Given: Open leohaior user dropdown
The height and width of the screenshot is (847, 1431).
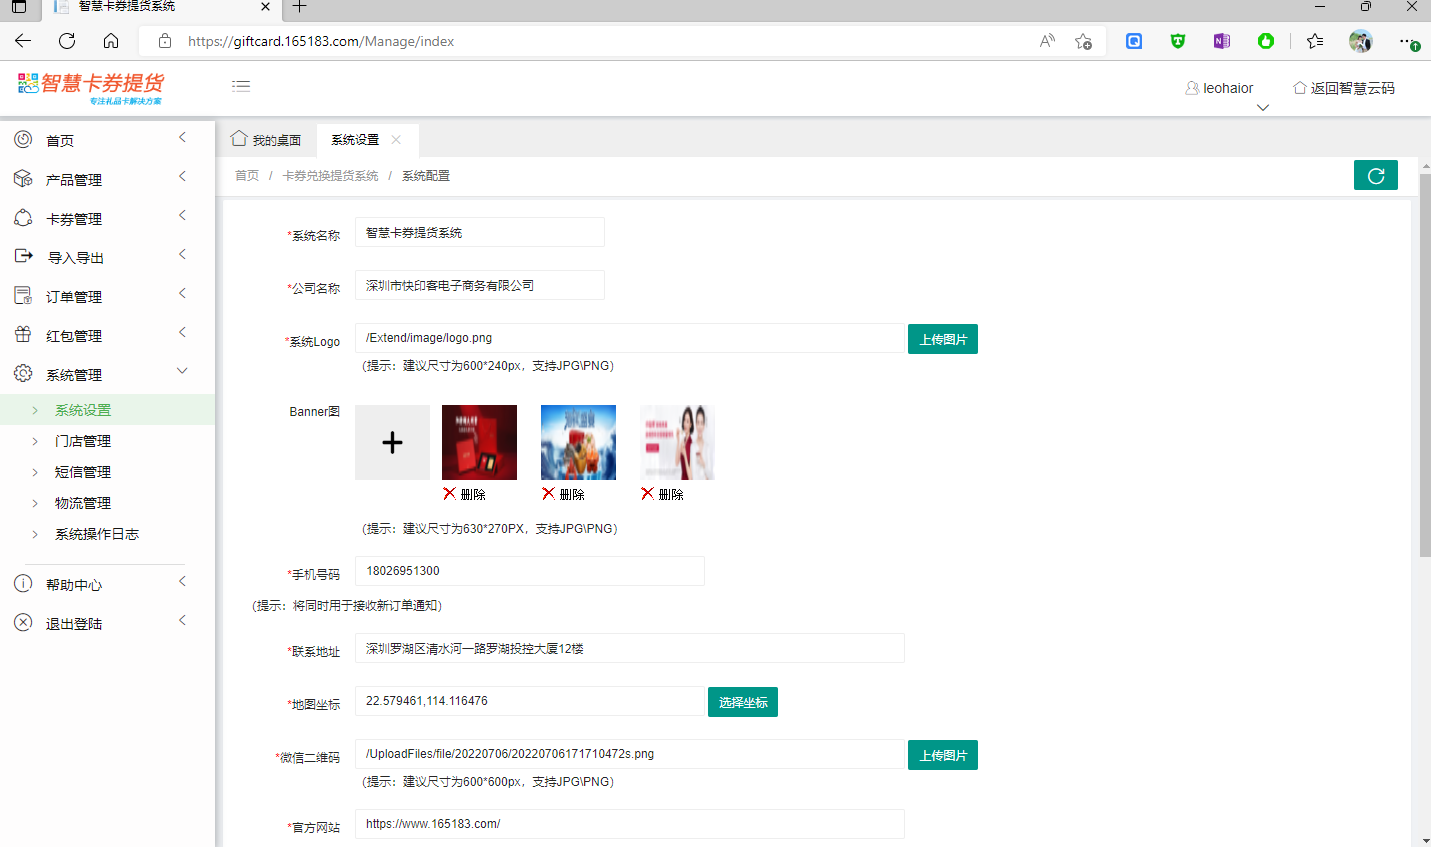Looking at the screenshot, I should (x=1220, y=89).
